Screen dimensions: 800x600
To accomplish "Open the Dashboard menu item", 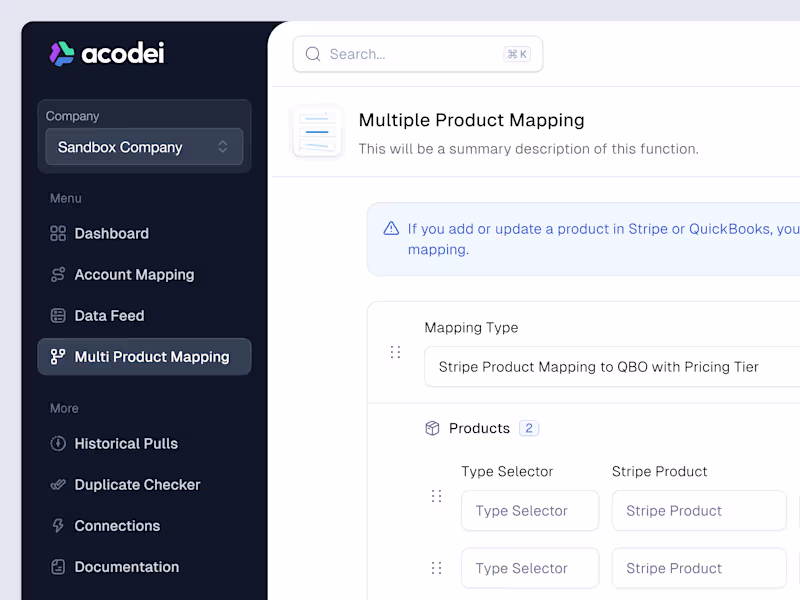I will coord(112,234).
